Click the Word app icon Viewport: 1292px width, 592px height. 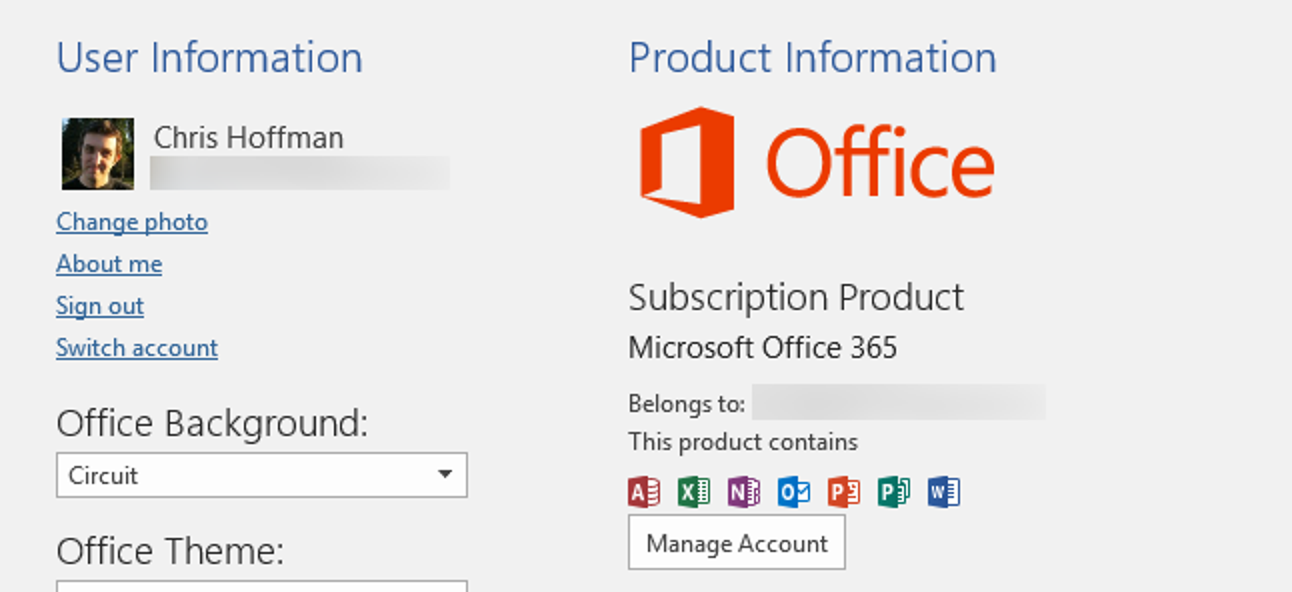(x=944, y=492)
